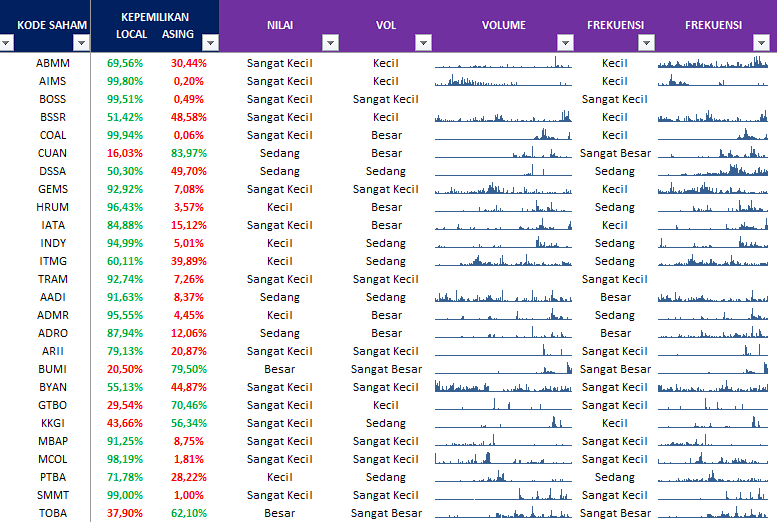Screen dimensions: 777x522
Task: Click KKGI's foreign ownership 56,34% cell
Action: [x=188, y=423]
